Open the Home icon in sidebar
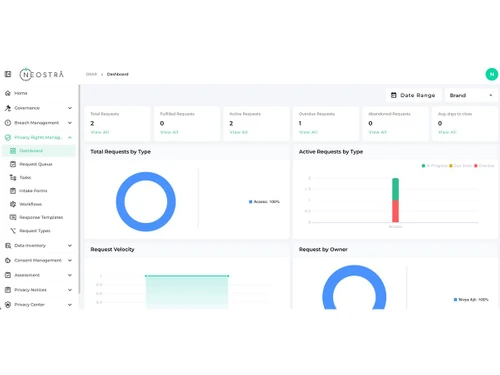The width and height of the screenshot is (500, 375). [8, 93]
